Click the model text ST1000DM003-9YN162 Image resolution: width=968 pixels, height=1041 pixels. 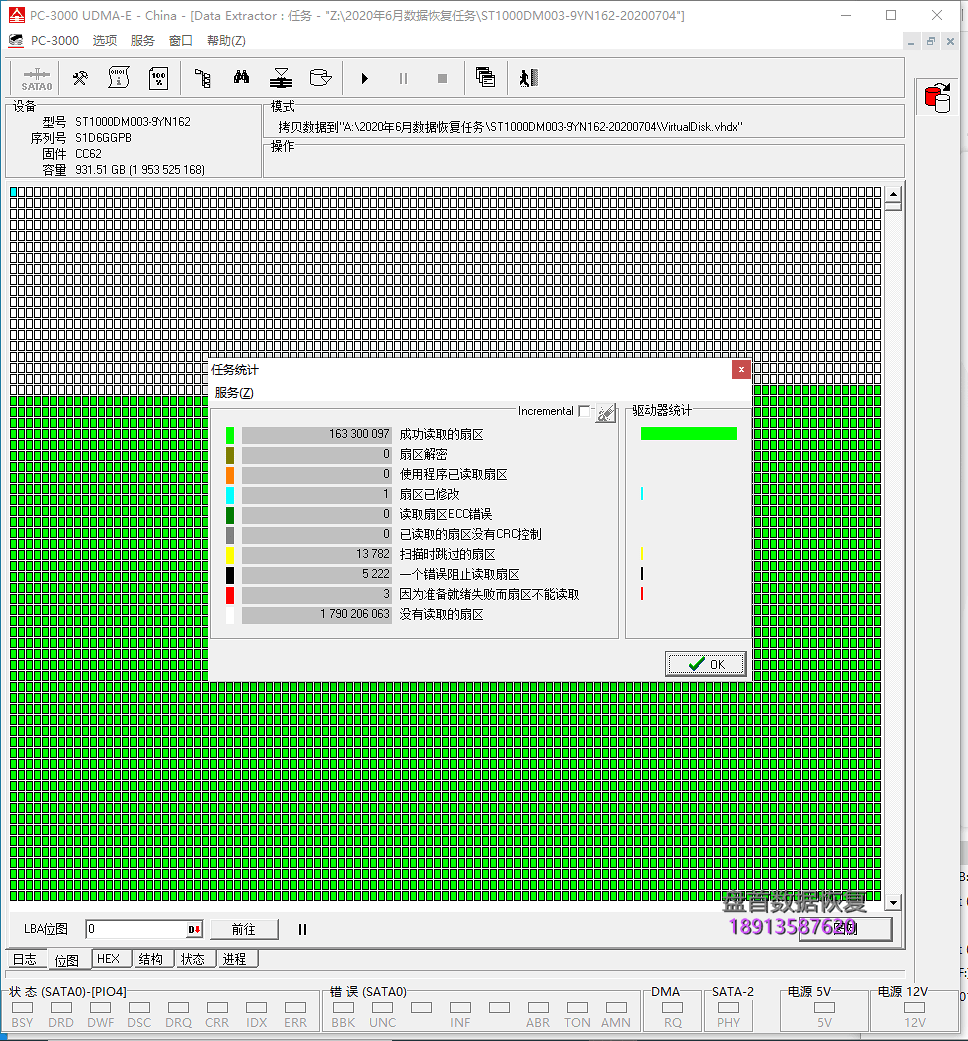click(133, 121)
